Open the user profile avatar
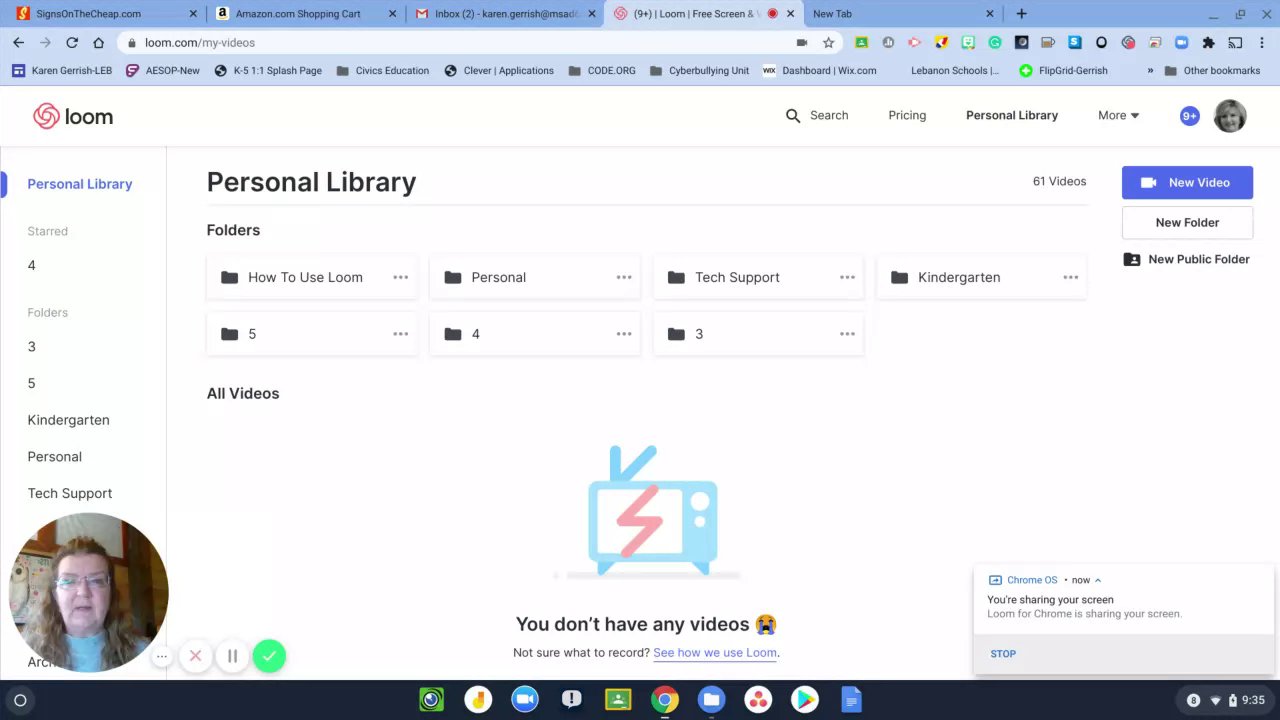Viewport: 1280px width, 720px height. (1230, 116)
